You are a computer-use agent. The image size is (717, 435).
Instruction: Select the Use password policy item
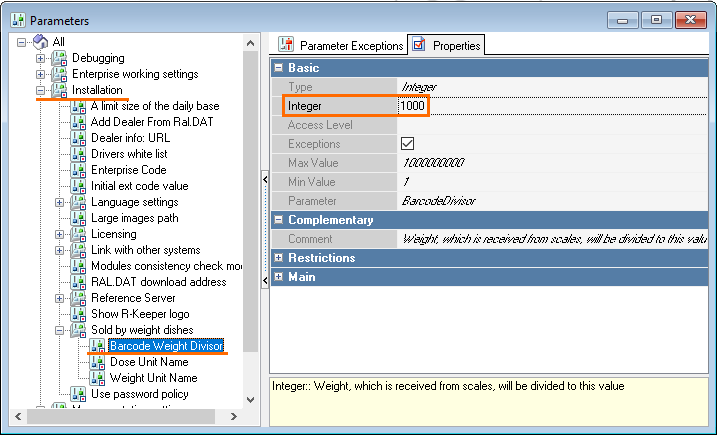point(139,394)
